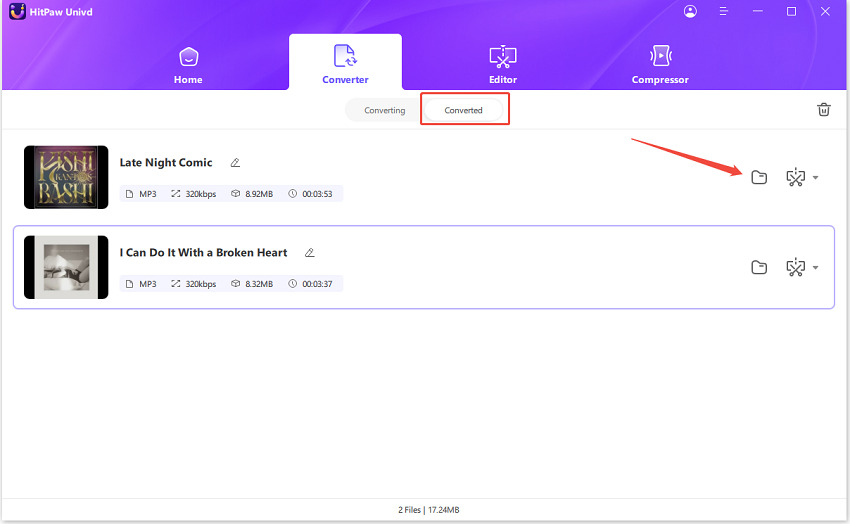Screen dimensions: 850x524
Task: Minimize the HitPaw Univd window
Action: click(758, 11)
